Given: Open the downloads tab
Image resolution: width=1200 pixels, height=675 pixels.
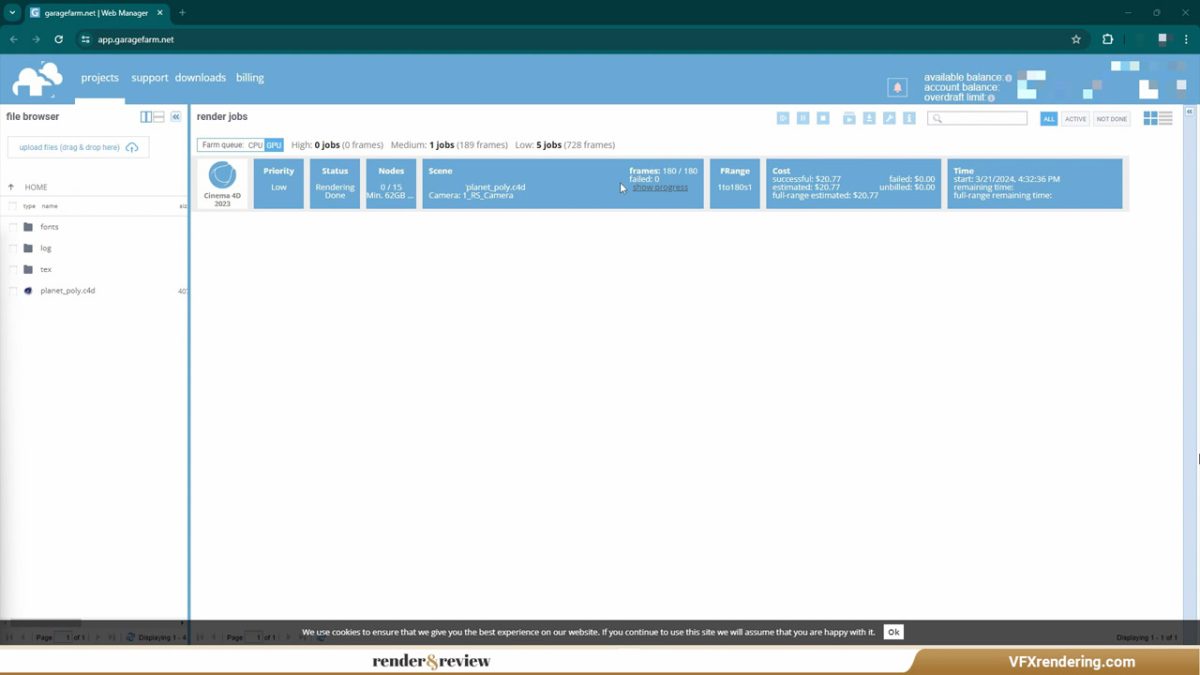Looking at the screenshot, I should 200,78.
